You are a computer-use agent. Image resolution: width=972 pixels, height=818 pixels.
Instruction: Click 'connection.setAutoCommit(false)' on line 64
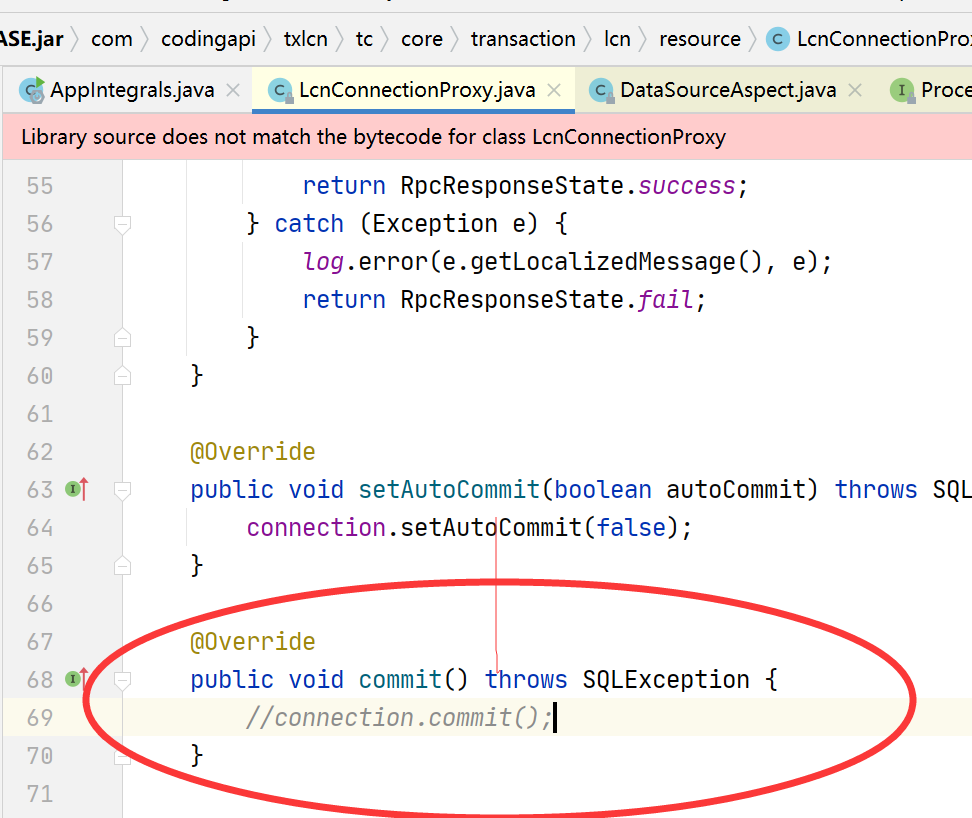pyautogui.click(x=462, y=528)
